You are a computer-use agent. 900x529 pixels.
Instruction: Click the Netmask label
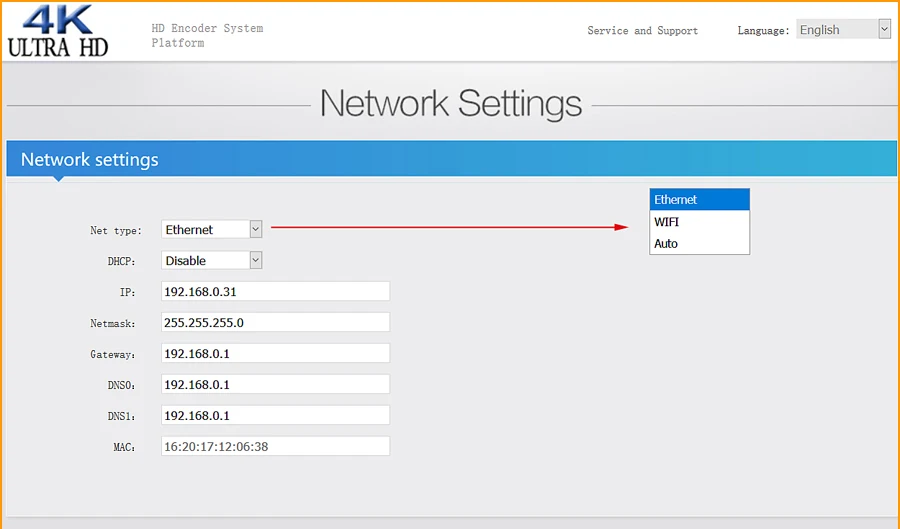[x=112, y=324]
